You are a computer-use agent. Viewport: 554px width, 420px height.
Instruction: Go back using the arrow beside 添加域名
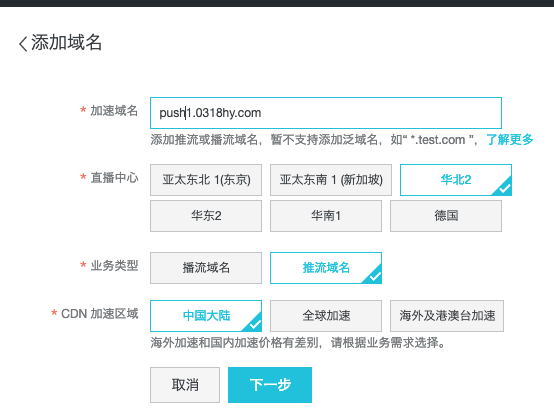pos(23,44)
